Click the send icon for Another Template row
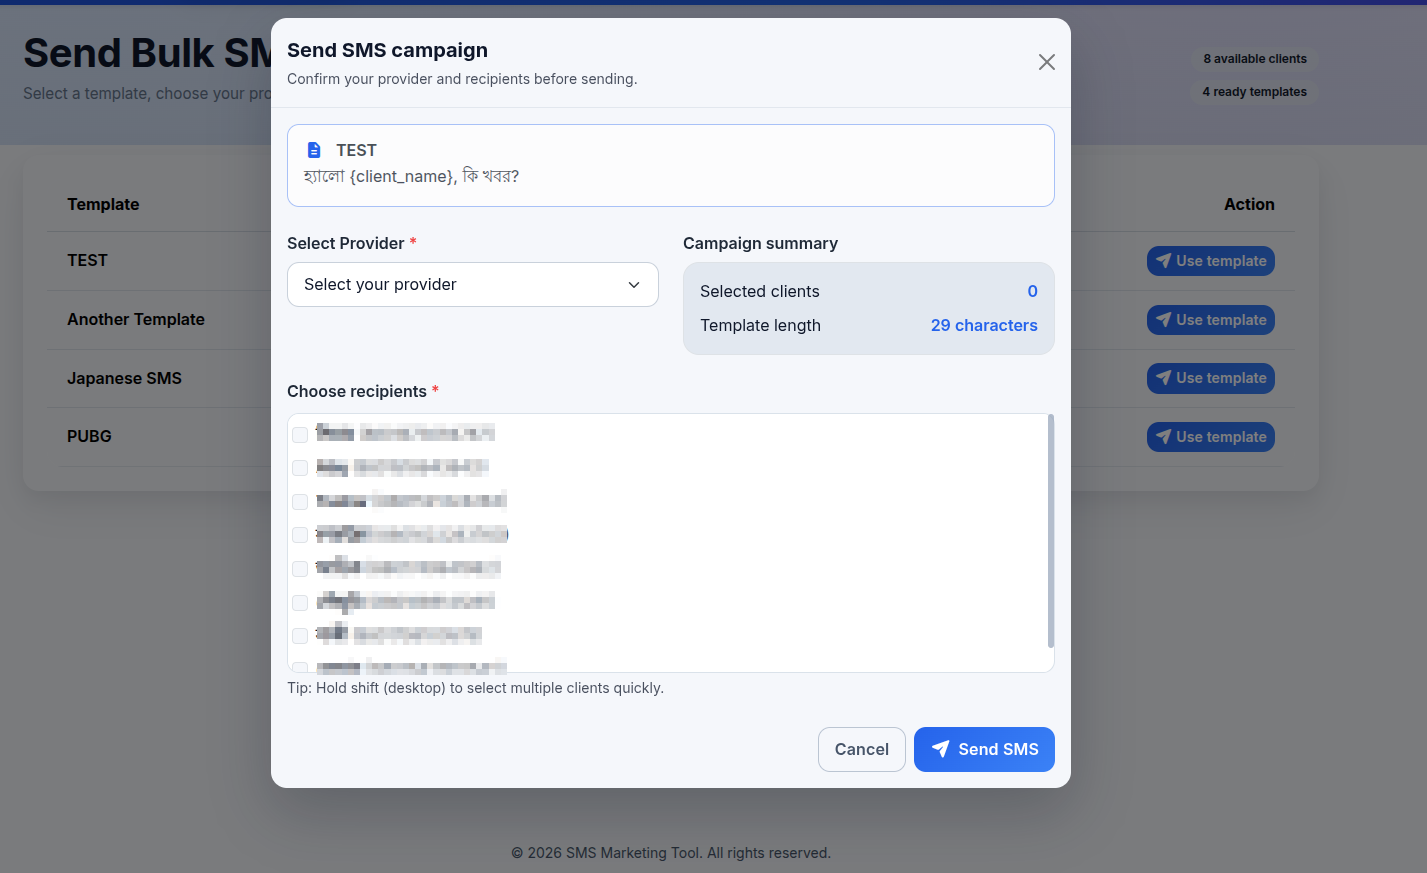This screenshot has height=873, width=1427. pos(1164,319)
